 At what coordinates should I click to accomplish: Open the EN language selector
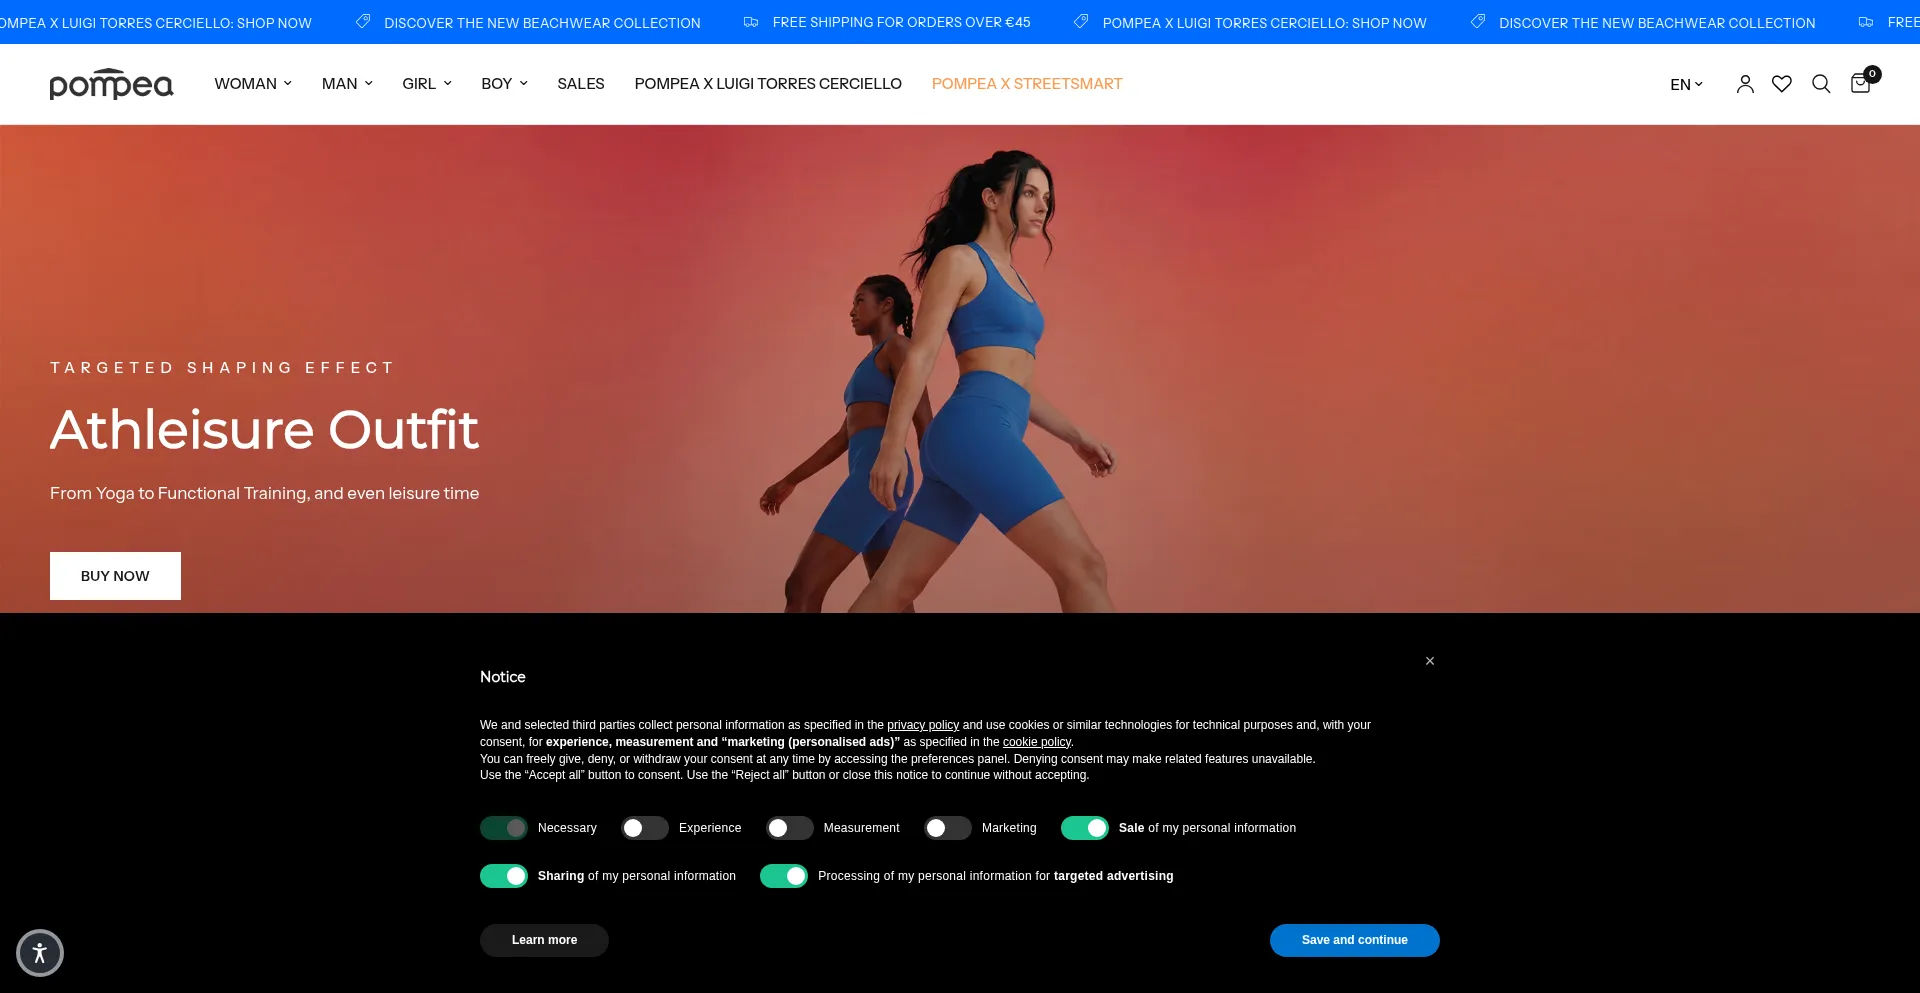[1686, 85]
